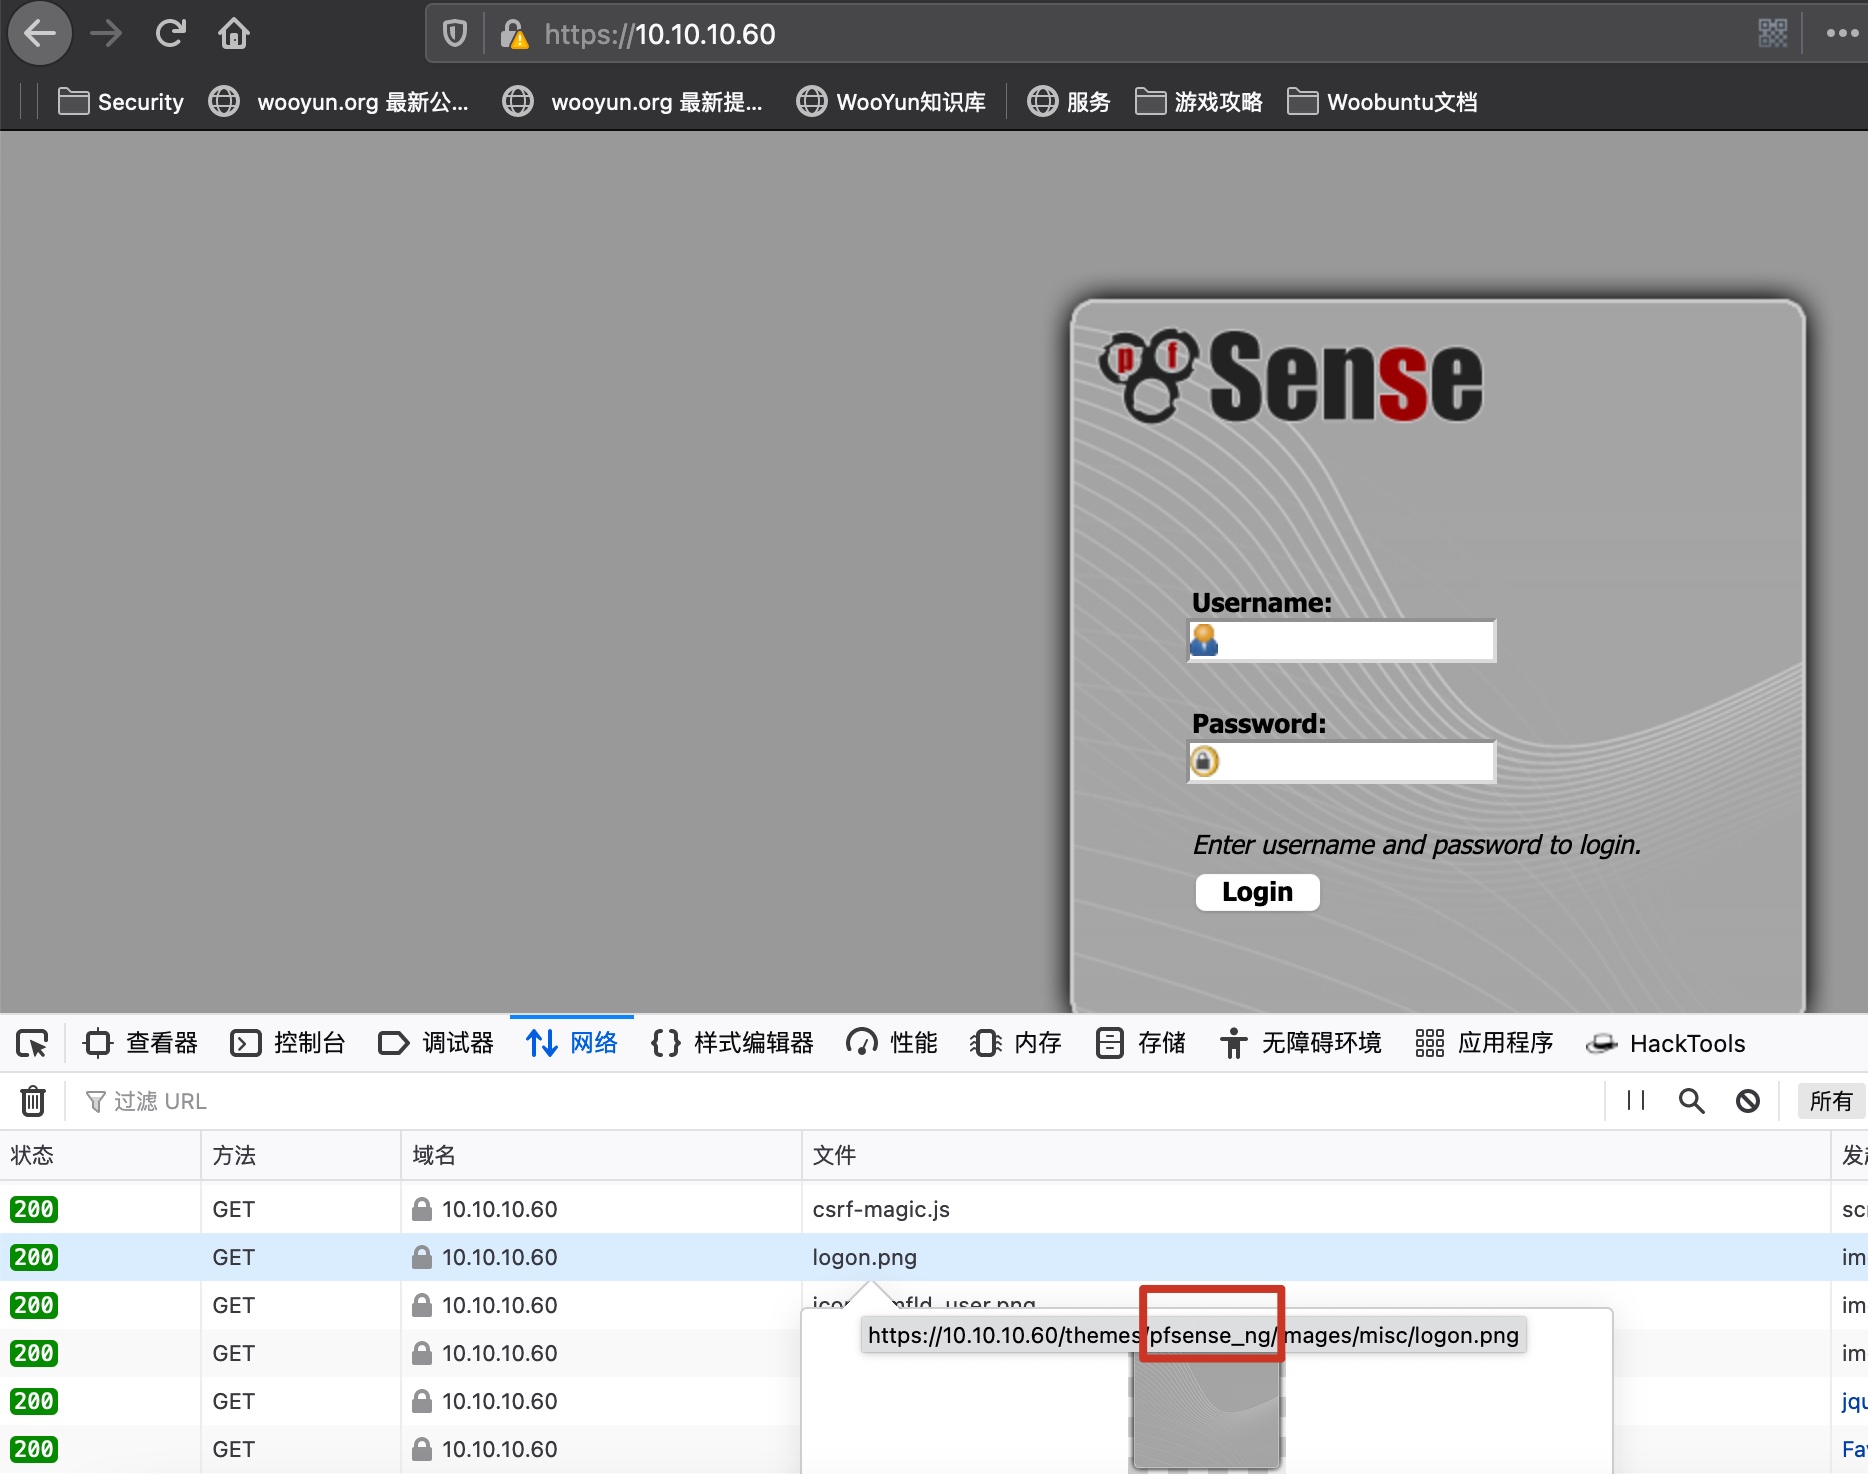Screen dimensions: 1868x1474
Task: Open the wooyun.org 最新提... bookmark
Action: tap(633, 102)
